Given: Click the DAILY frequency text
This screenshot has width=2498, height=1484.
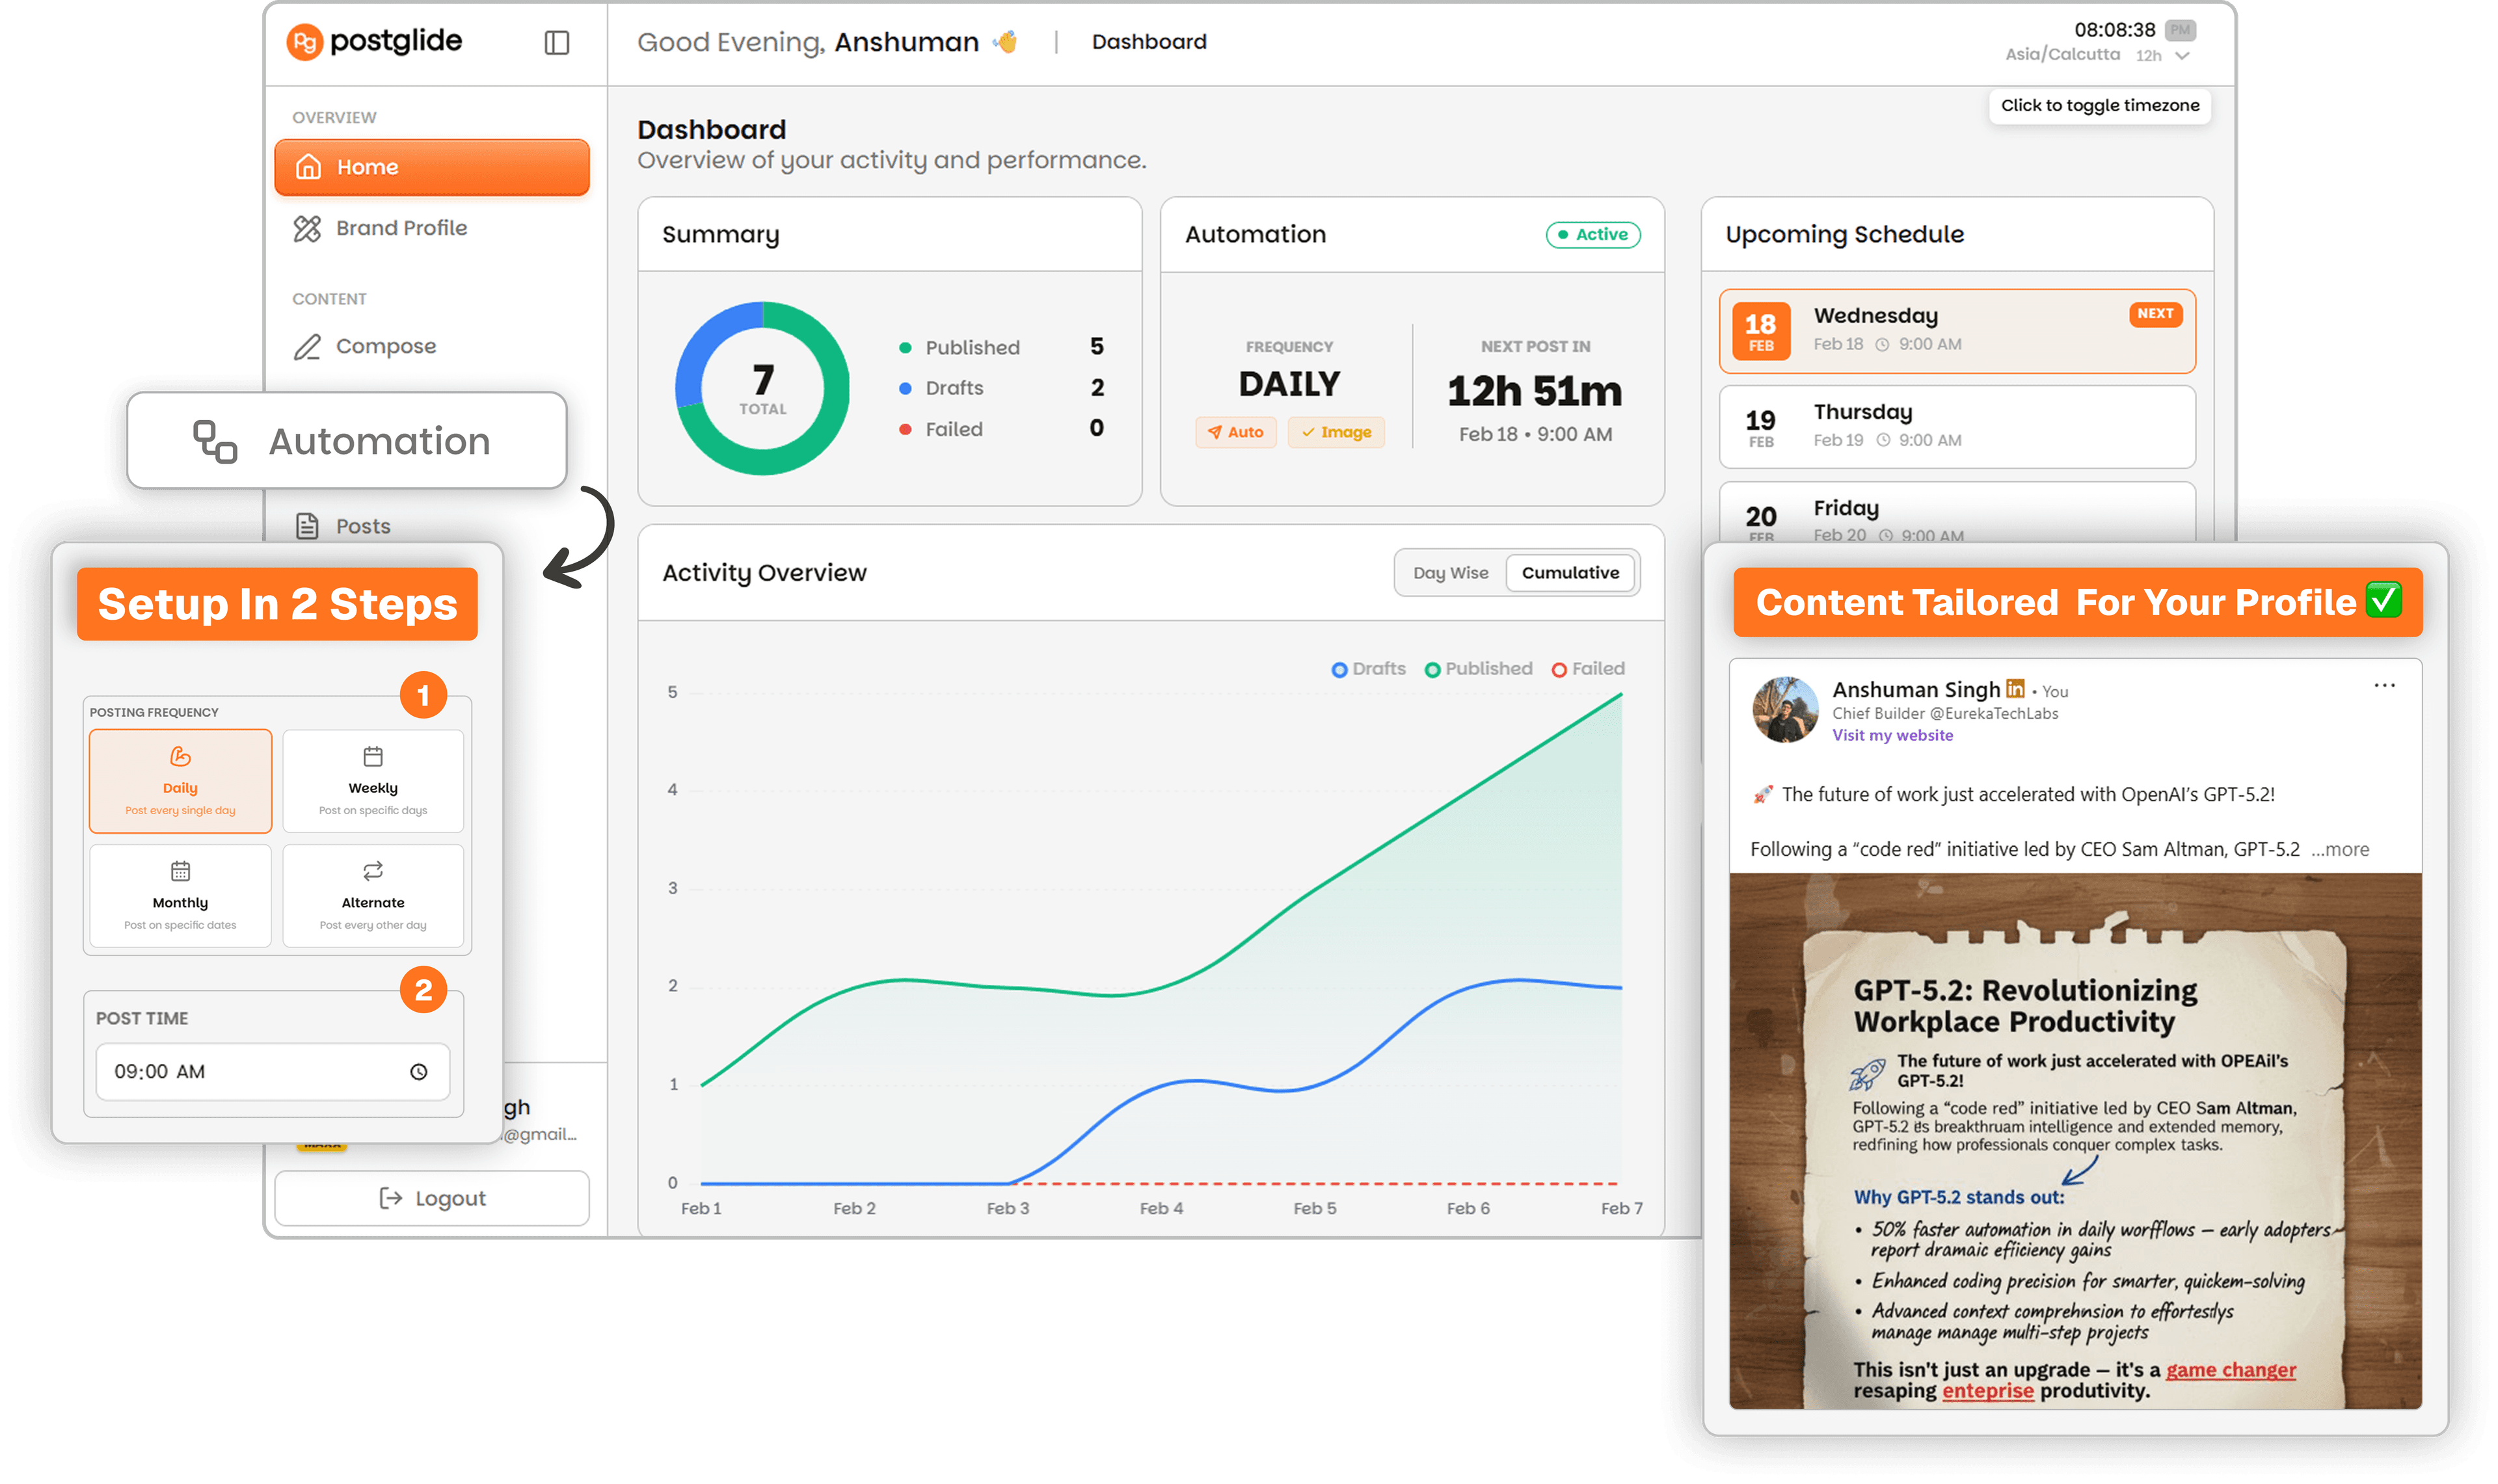Looking at the screenshot, I should pyautogui.click(x=1289, y=384).
